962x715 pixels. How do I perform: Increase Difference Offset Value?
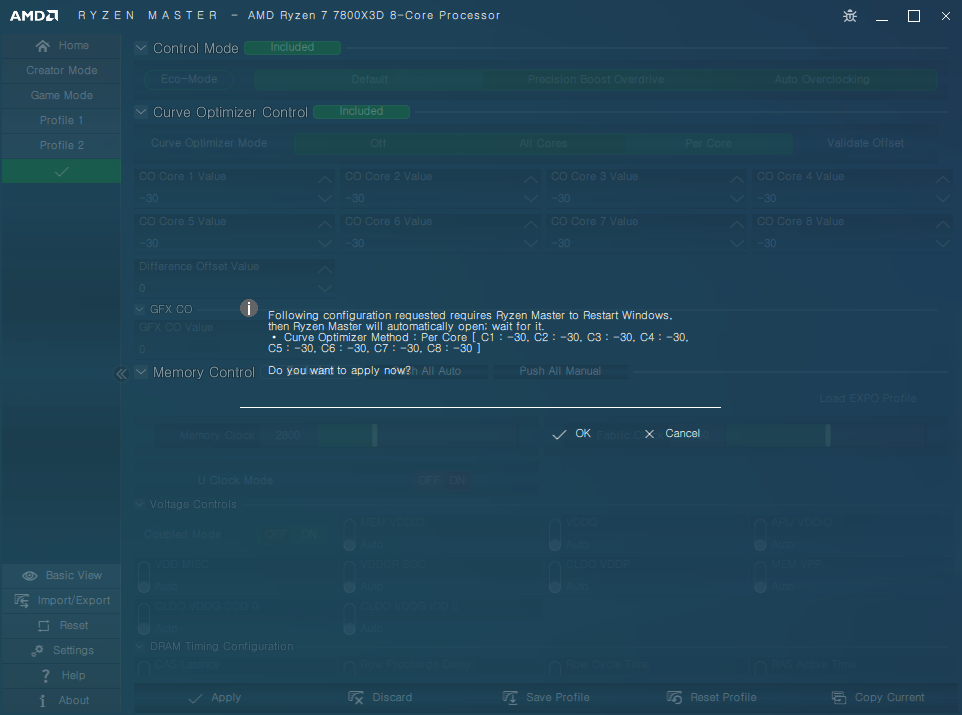point(325,269)
